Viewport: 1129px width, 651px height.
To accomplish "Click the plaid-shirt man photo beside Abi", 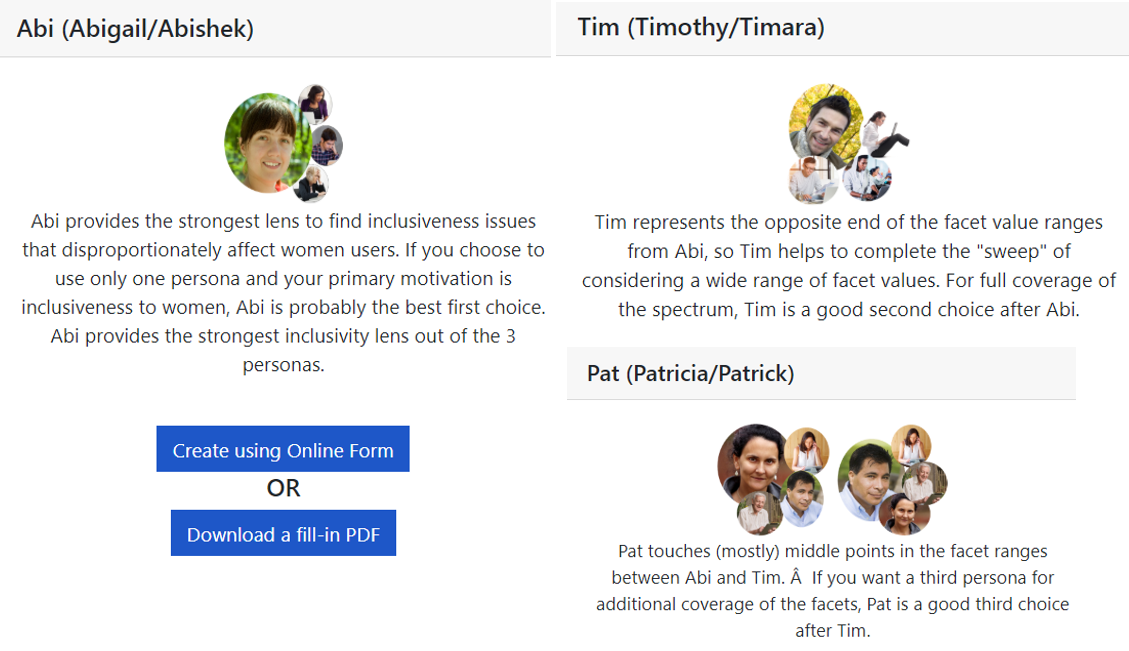I will [327, 145].
